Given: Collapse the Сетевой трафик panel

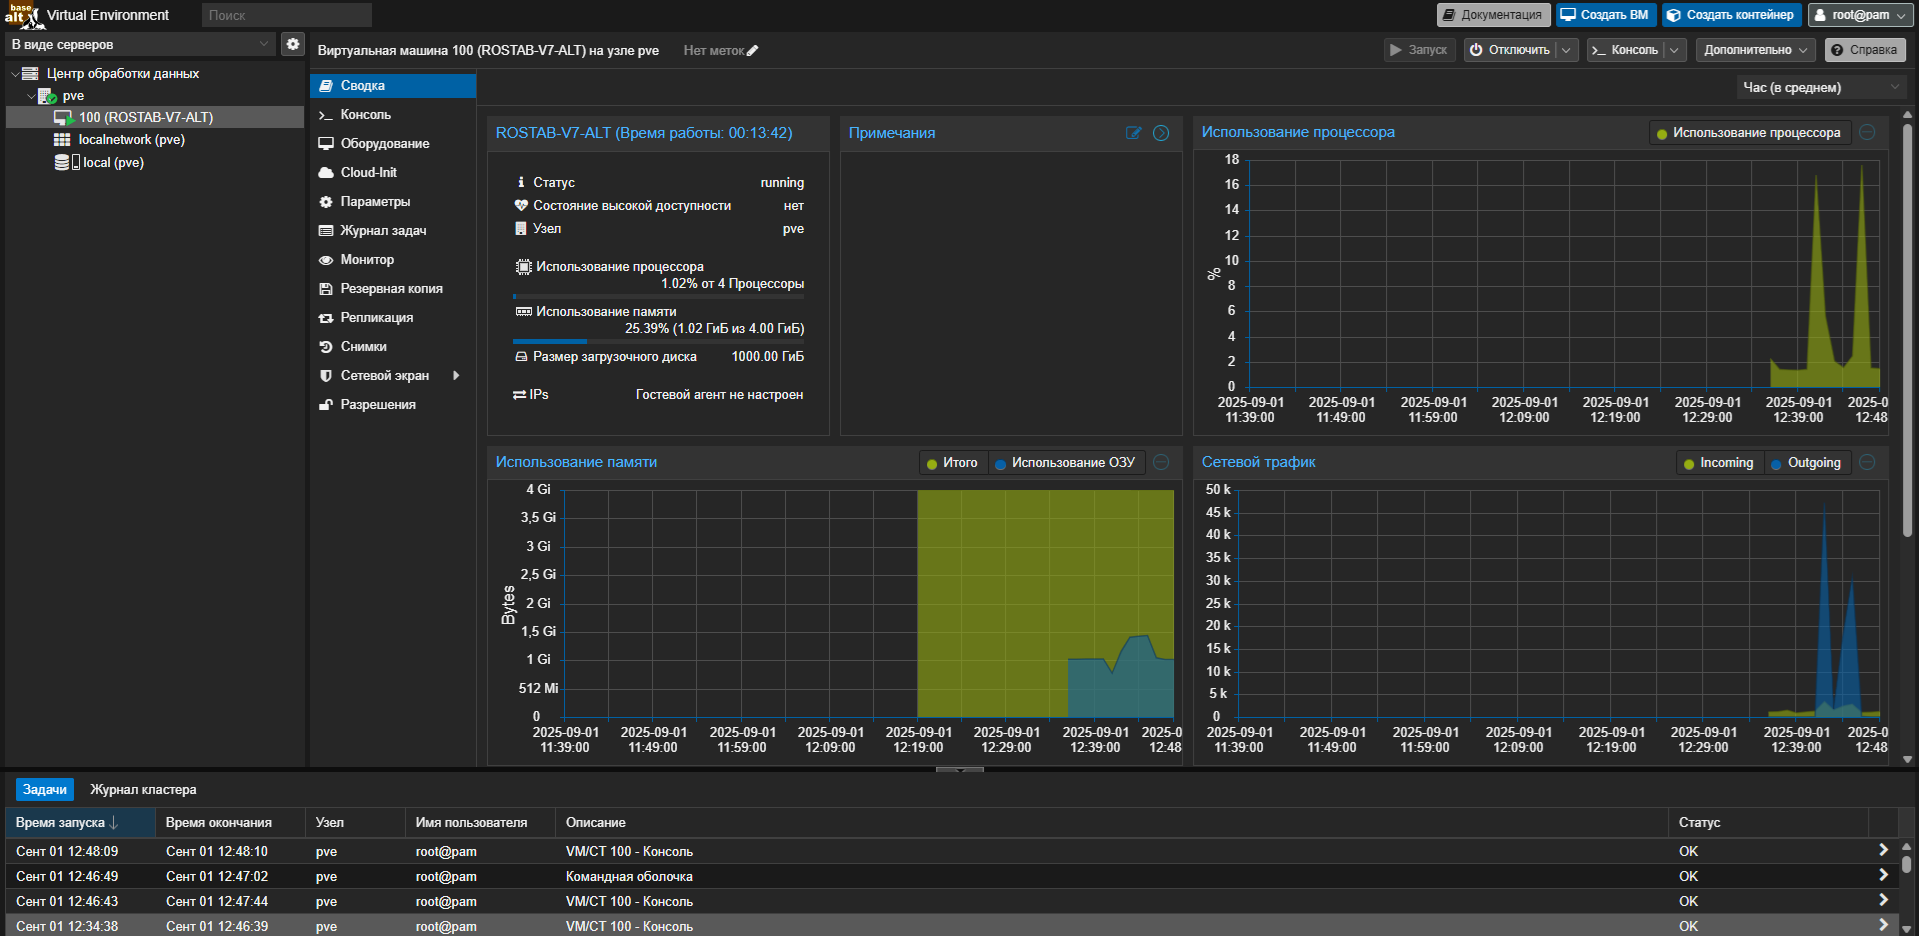Looking at the screenshot, I should 1867,462.
